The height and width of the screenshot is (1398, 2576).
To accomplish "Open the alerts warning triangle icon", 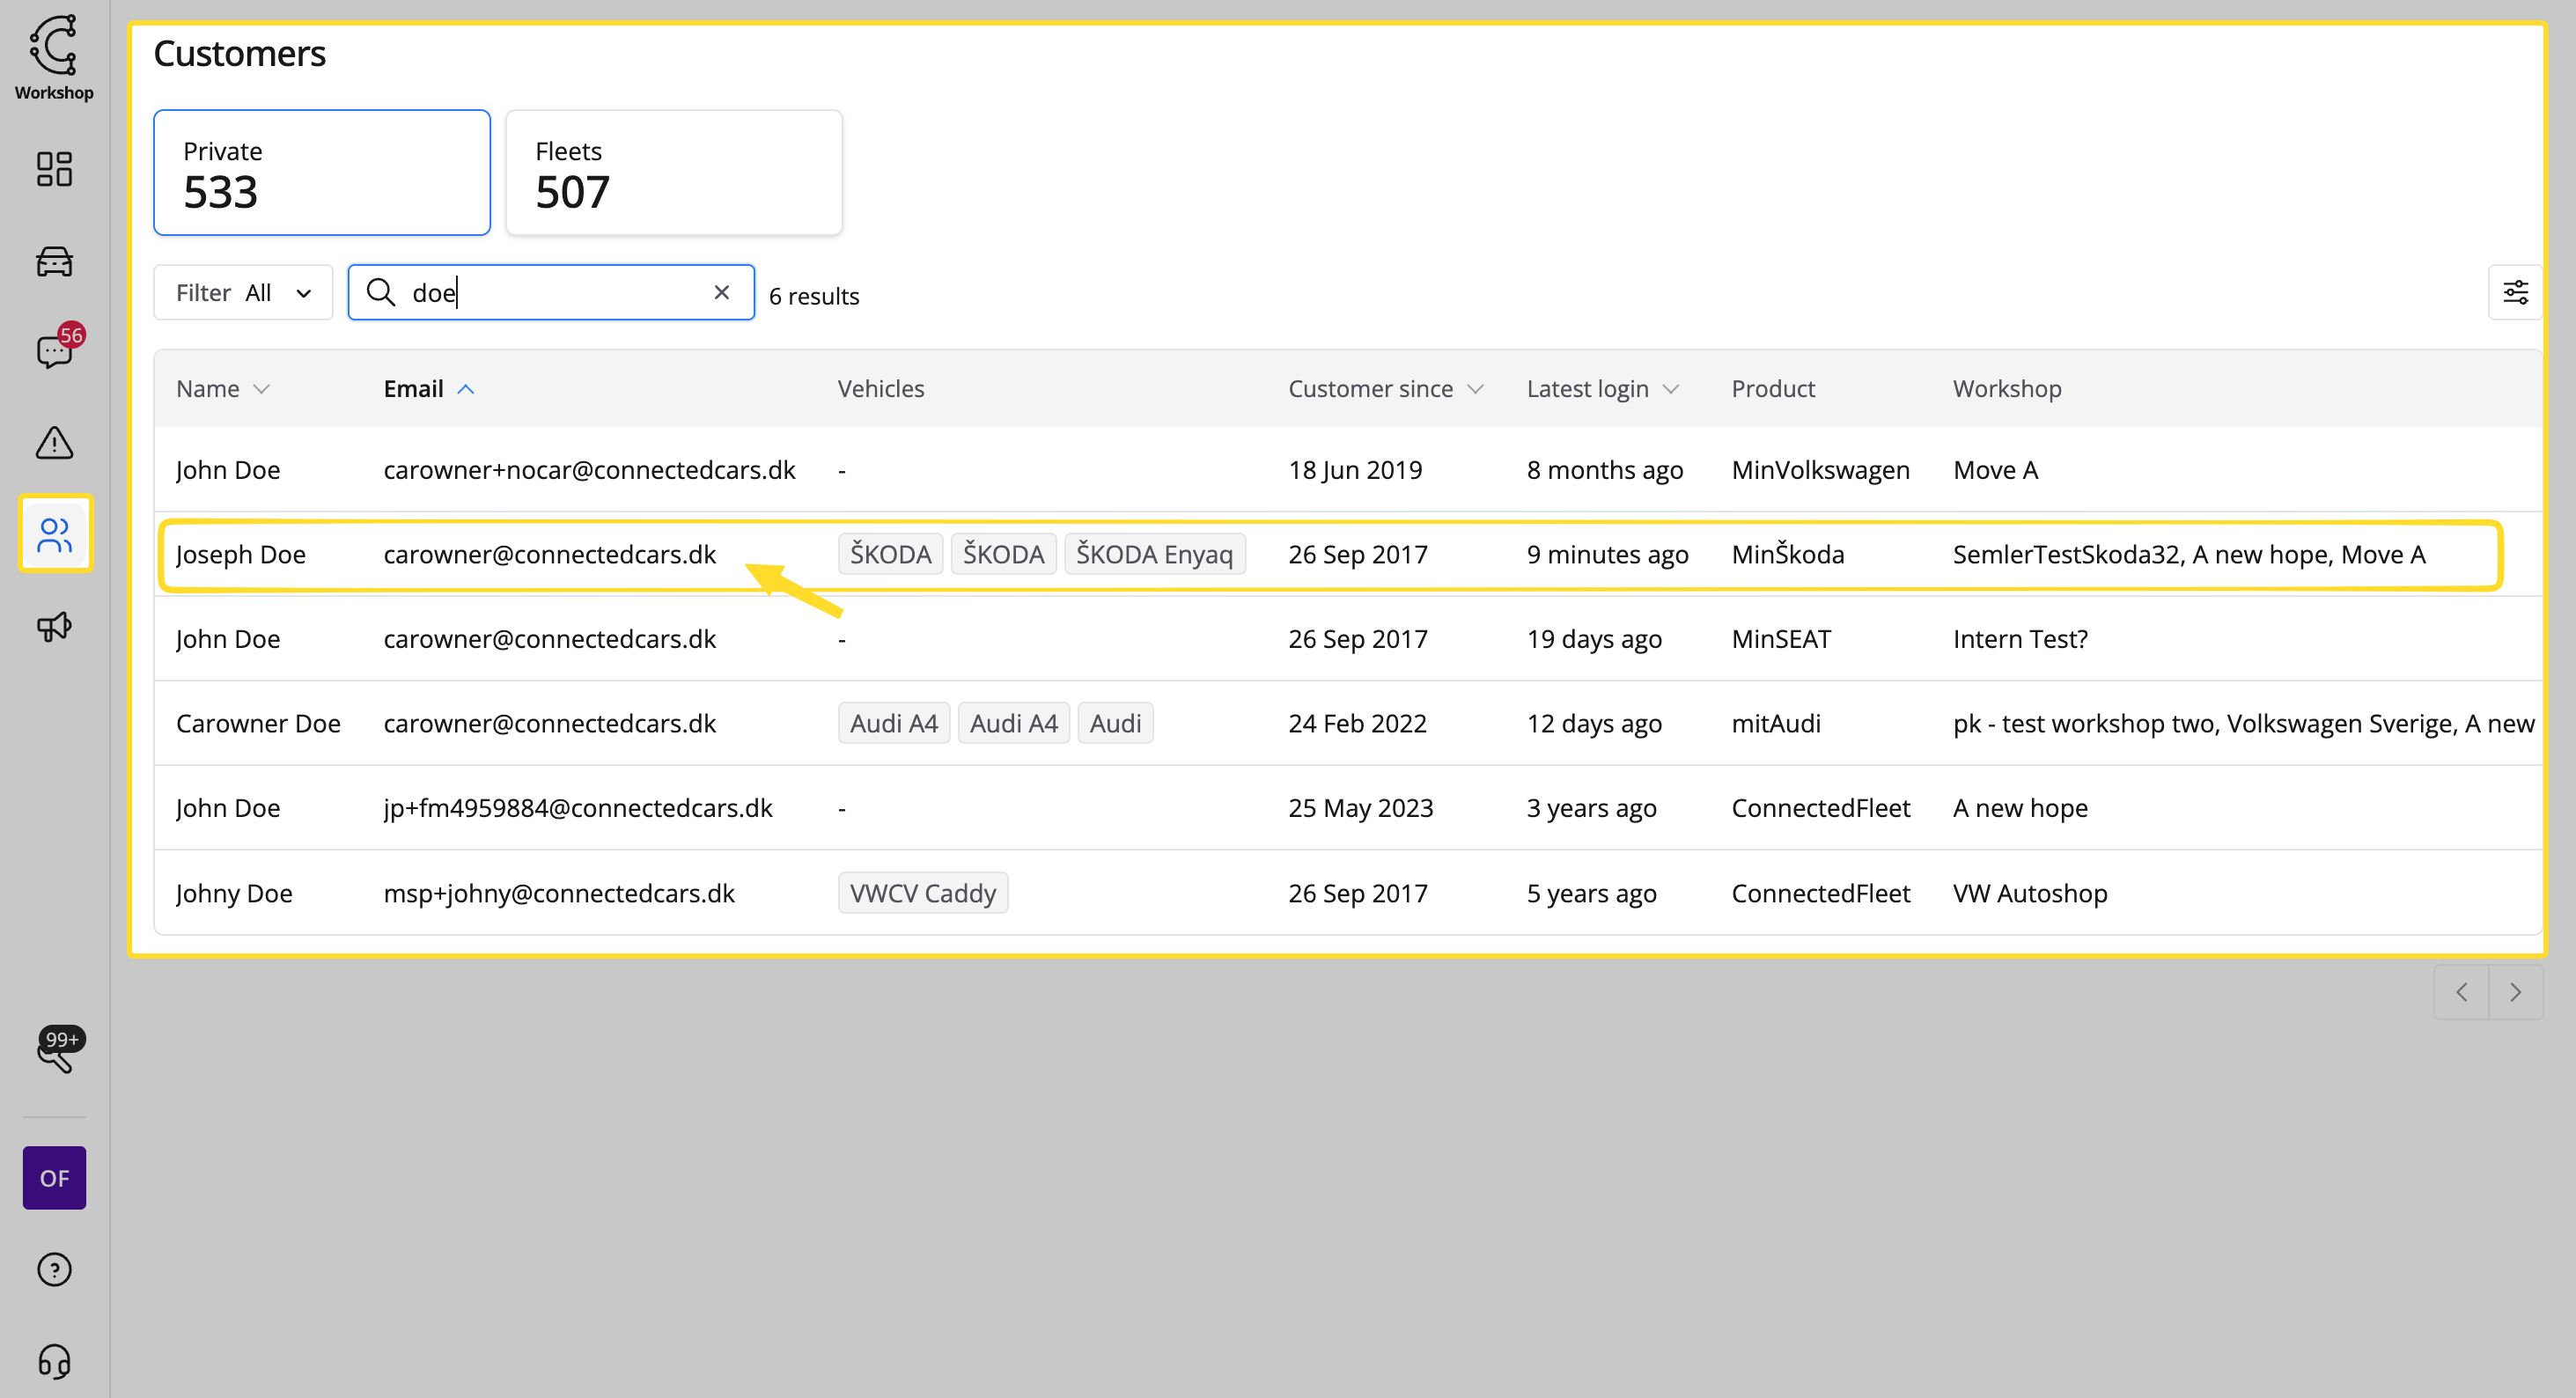I will pos(54,442).
